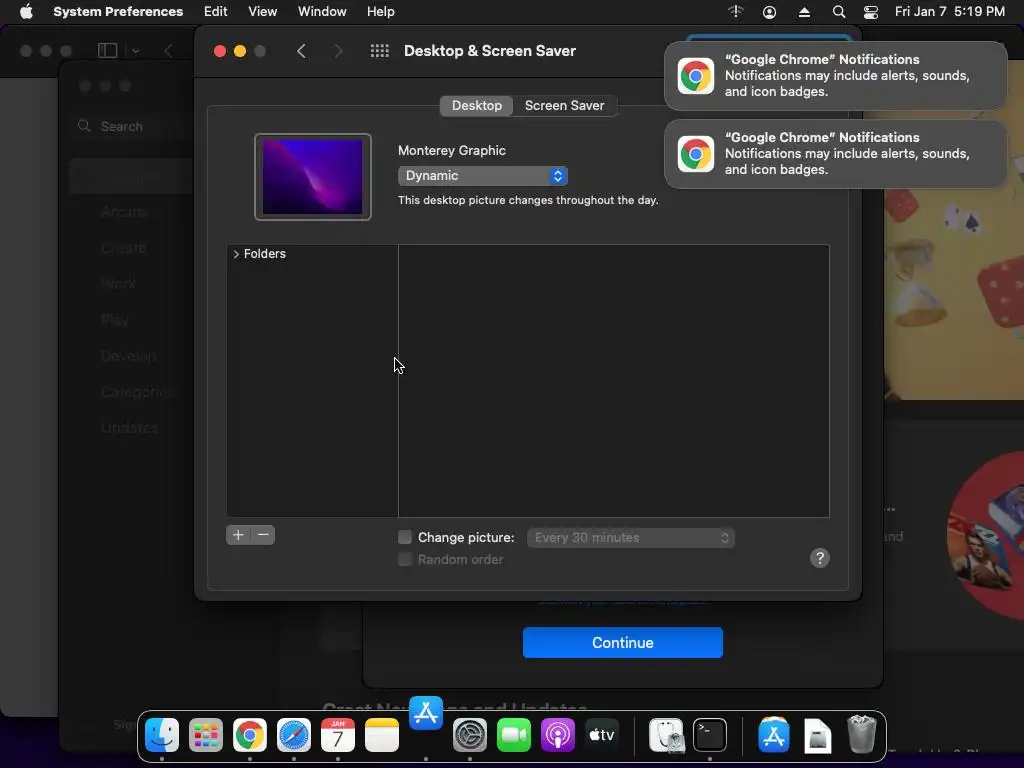Viewport: 1024px width, 768px height.
Task: Select Create in the App Store sidebar
Action: coord(123,248)
